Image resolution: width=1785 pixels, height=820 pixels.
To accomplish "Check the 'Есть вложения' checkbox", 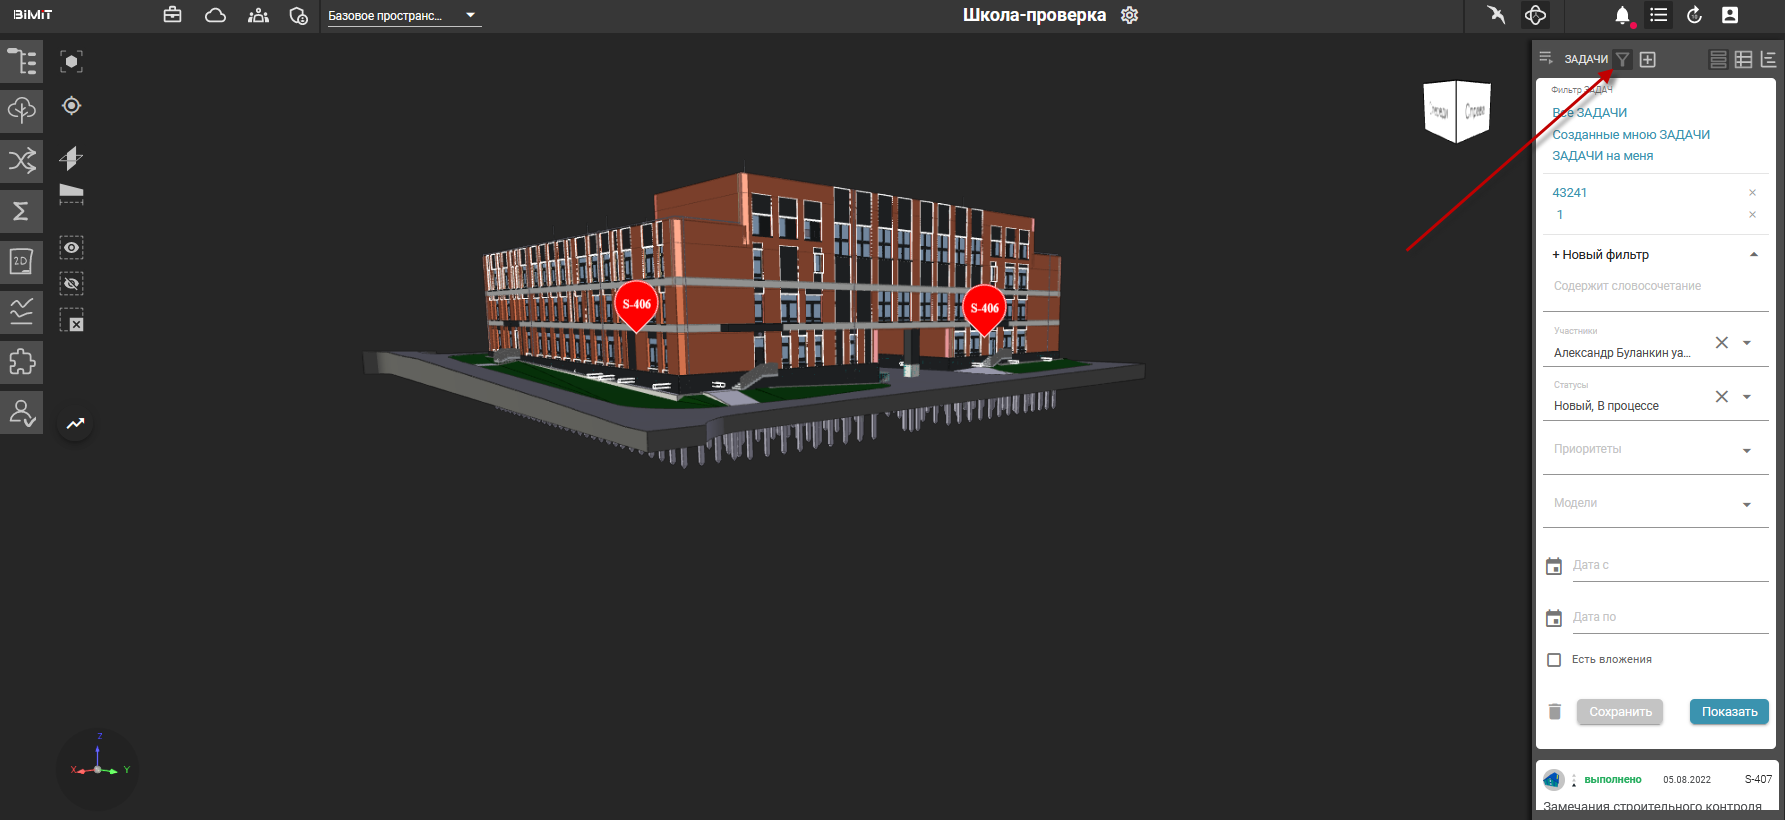I will [1554, 660].
